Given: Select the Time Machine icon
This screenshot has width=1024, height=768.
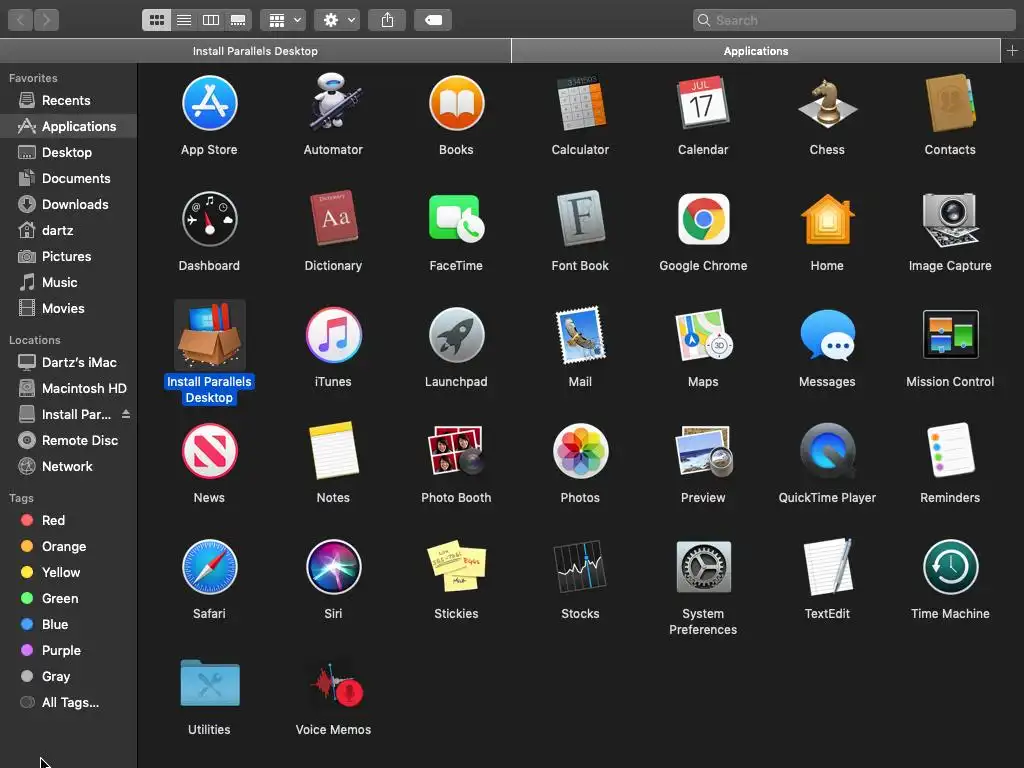Looking at the screenshot, I should click(x=950, y=567).
